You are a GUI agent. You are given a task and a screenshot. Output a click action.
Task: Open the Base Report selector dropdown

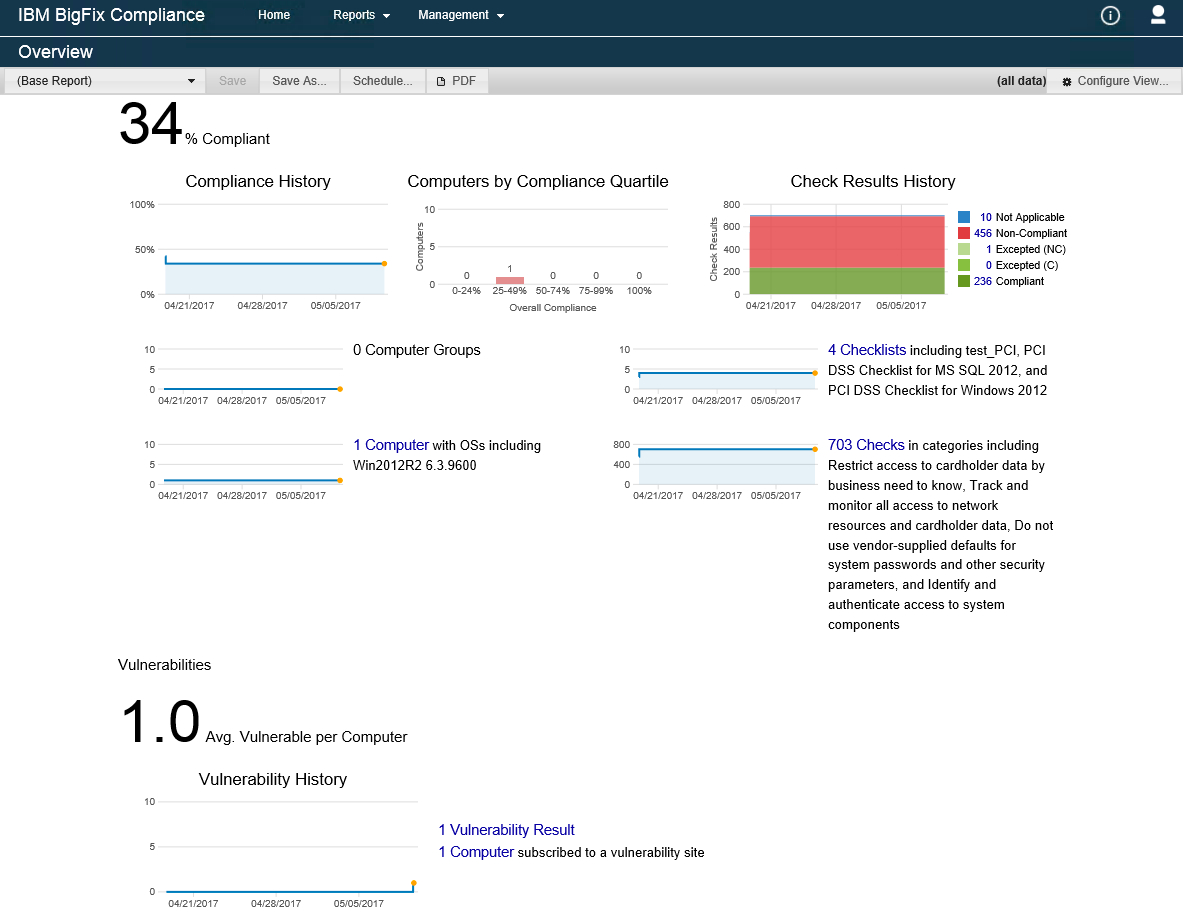point(104,81)
